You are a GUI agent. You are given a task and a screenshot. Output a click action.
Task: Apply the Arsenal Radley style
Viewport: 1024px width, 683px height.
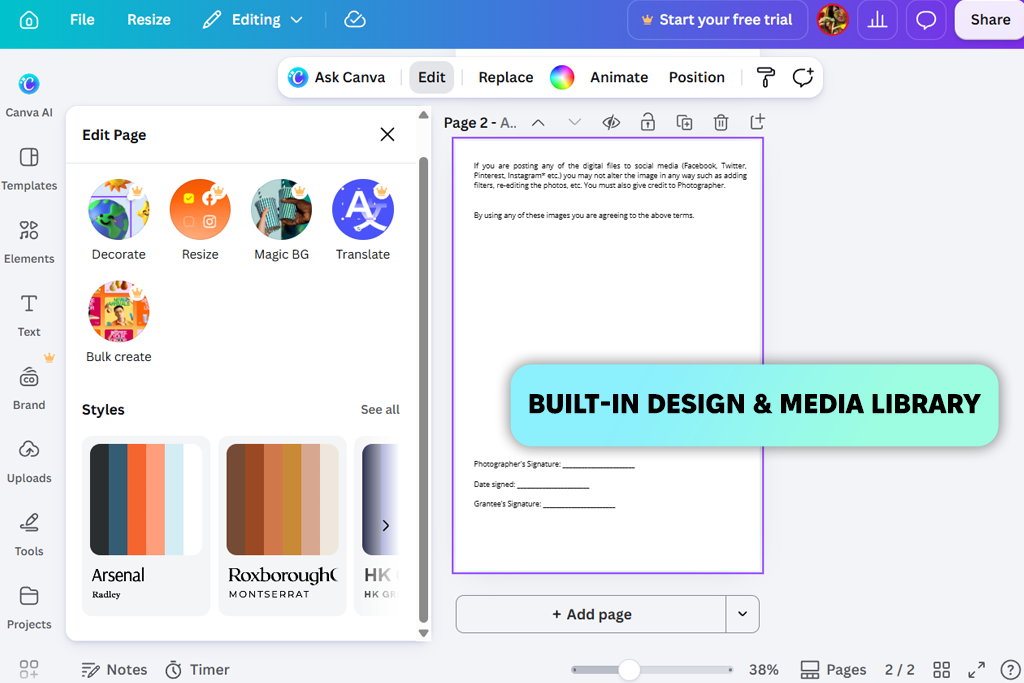click(x=146, y=526)
